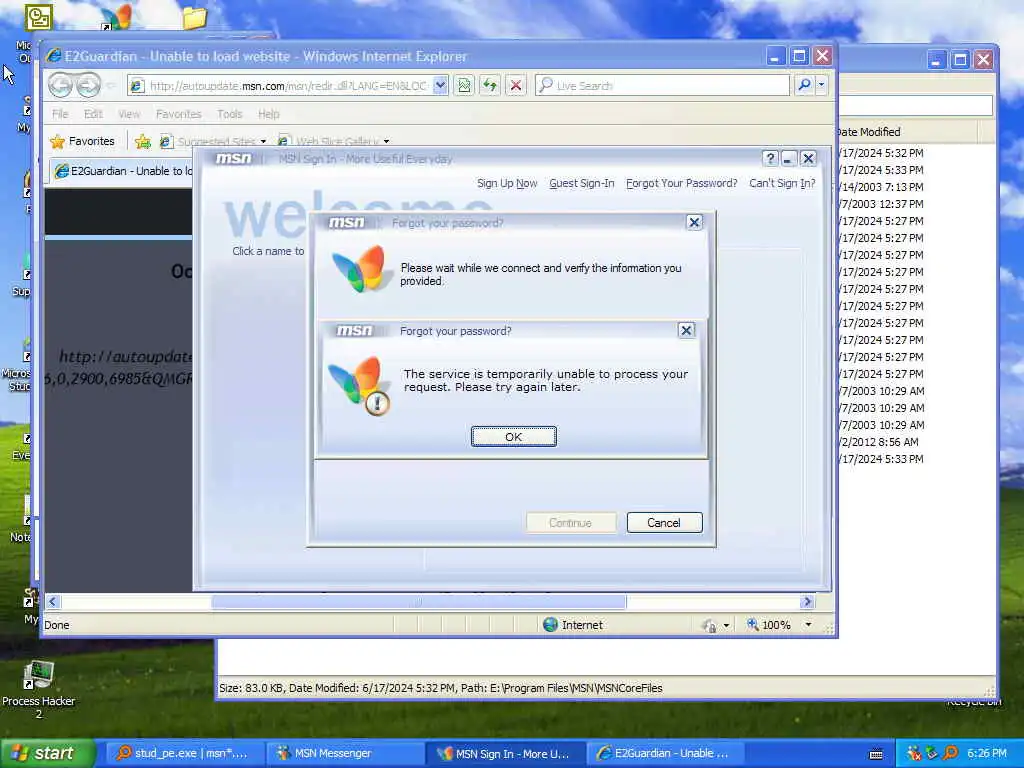1024x768 pixels.
Task: Open the desktop icon above Mic label
Action: pyautogui.click(x=39, y=18)
